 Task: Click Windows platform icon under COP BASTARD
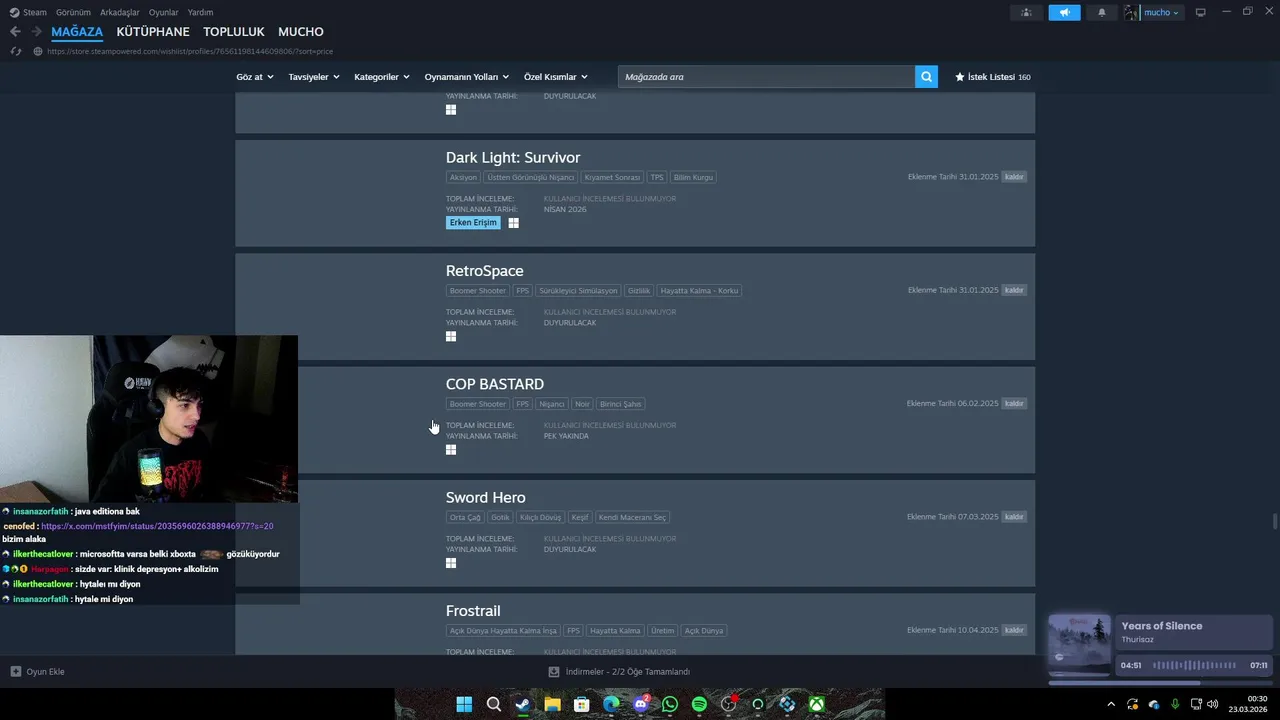tap(451, 450)
